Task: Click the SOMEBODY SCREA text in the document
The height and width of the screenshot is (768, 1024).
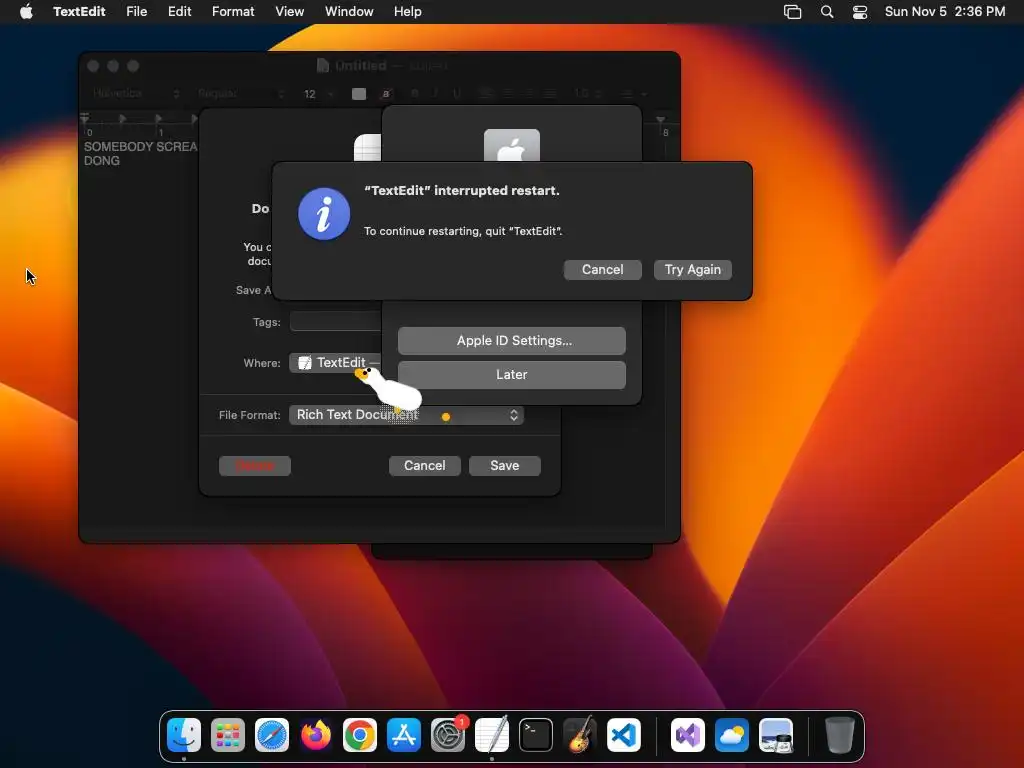Action: coord(140,147)
